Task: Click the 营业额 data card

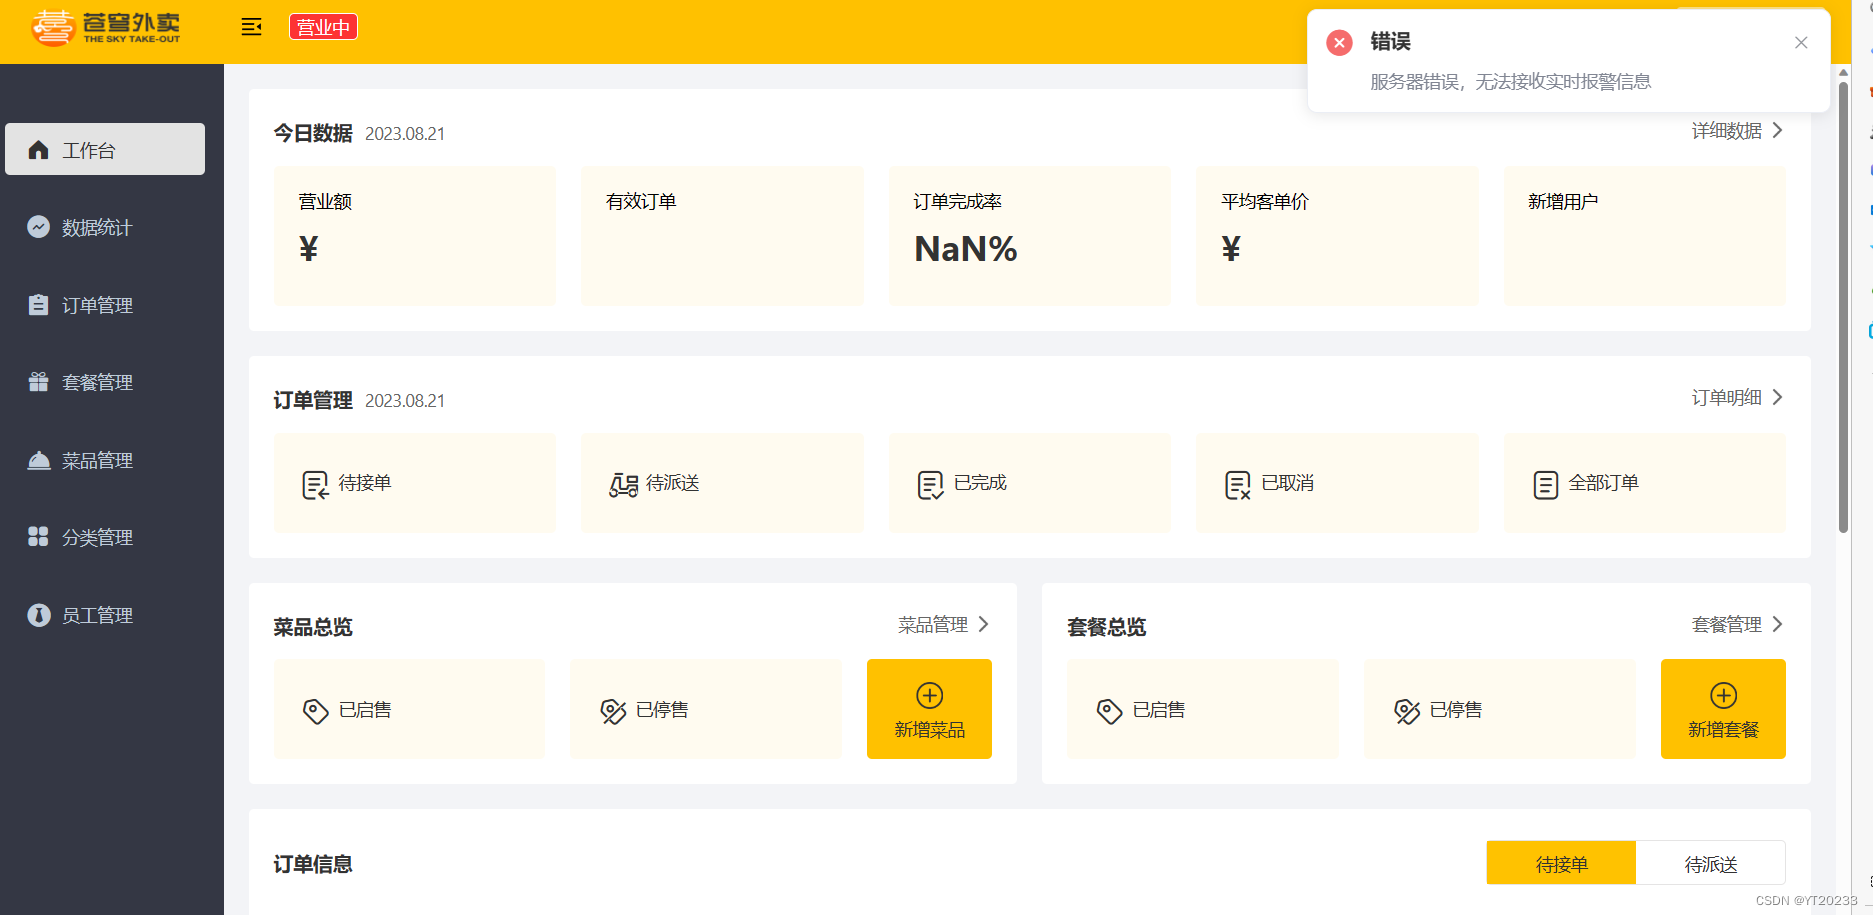Action: 415,236
